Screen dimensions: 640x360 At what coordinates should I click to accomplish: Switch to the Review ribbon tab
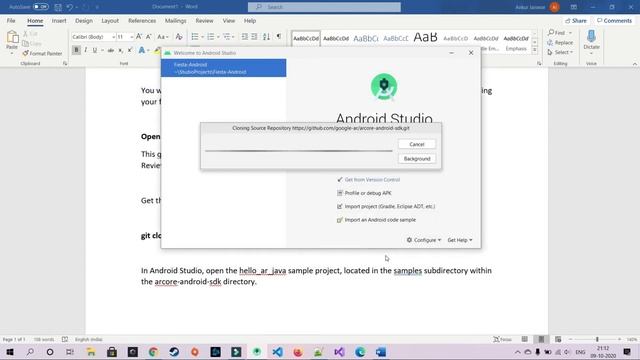pos(204,21)
